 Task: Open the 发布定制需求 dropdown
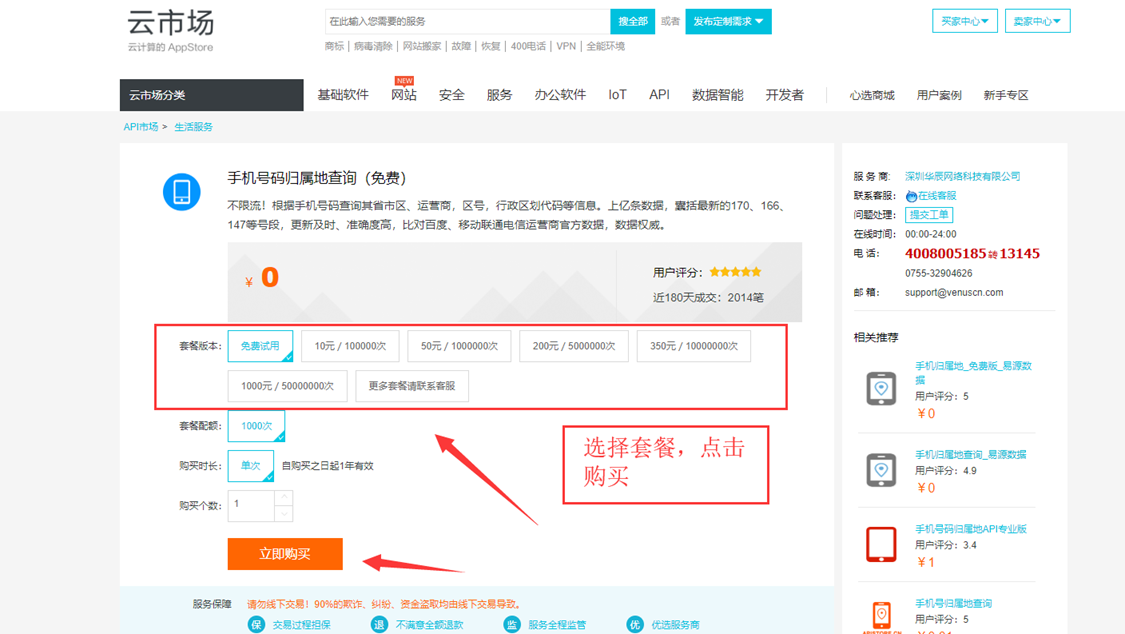pos(728,22)
